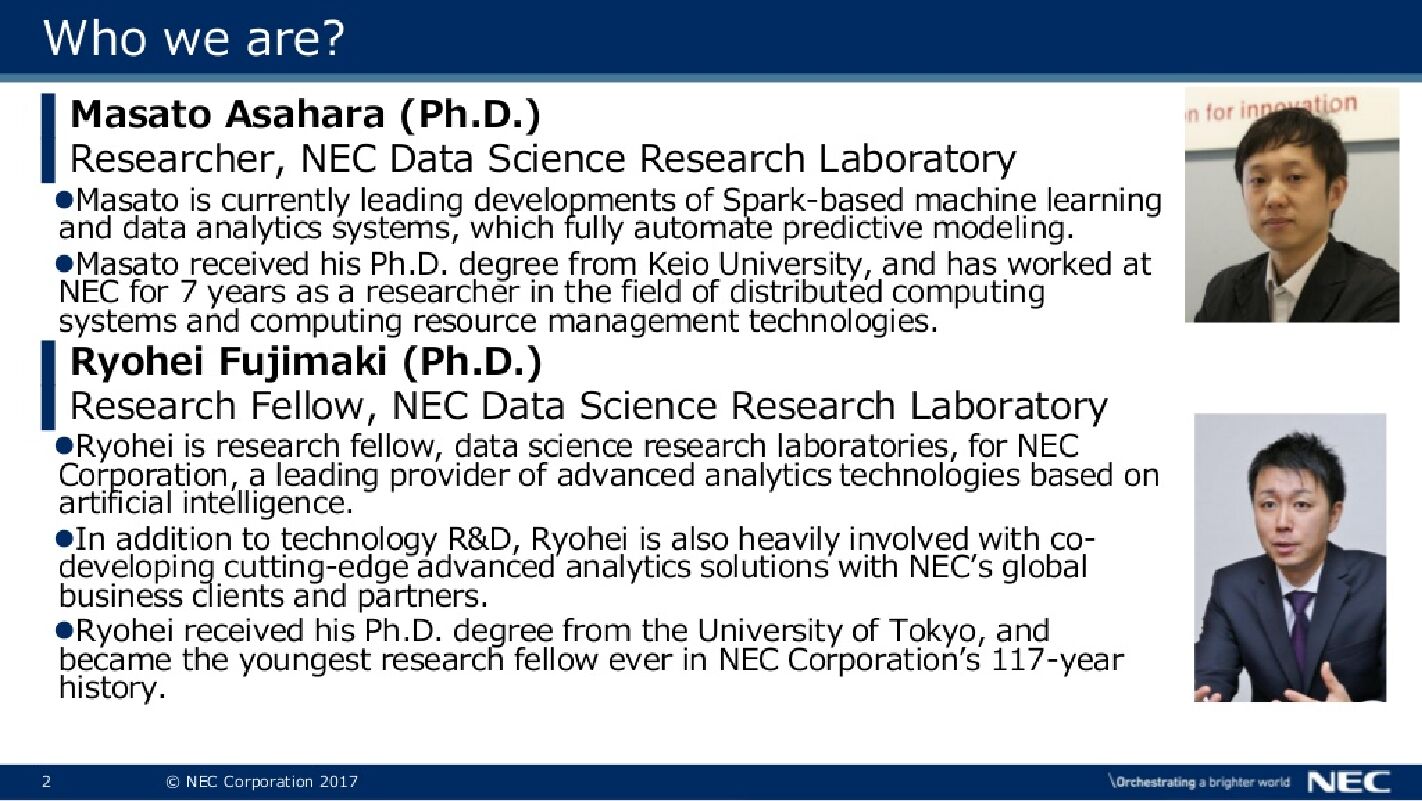This screenshot has height=801, width=1422.
Task: Click the bullet starting "Ryohei received his Ph.D."
Action: tap(590, 659)
